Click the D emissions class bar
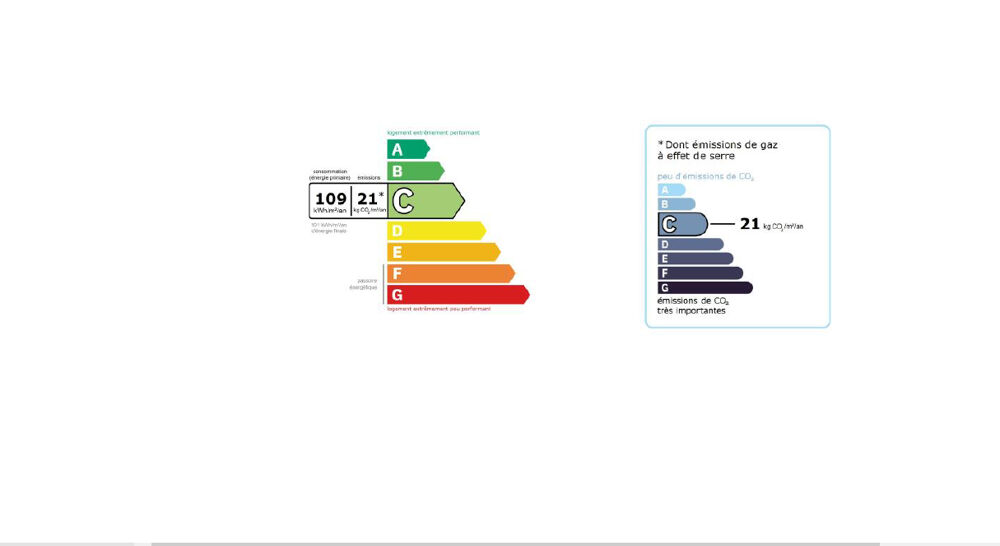Screen dimensions: 1000x546 tap(691, 244)
